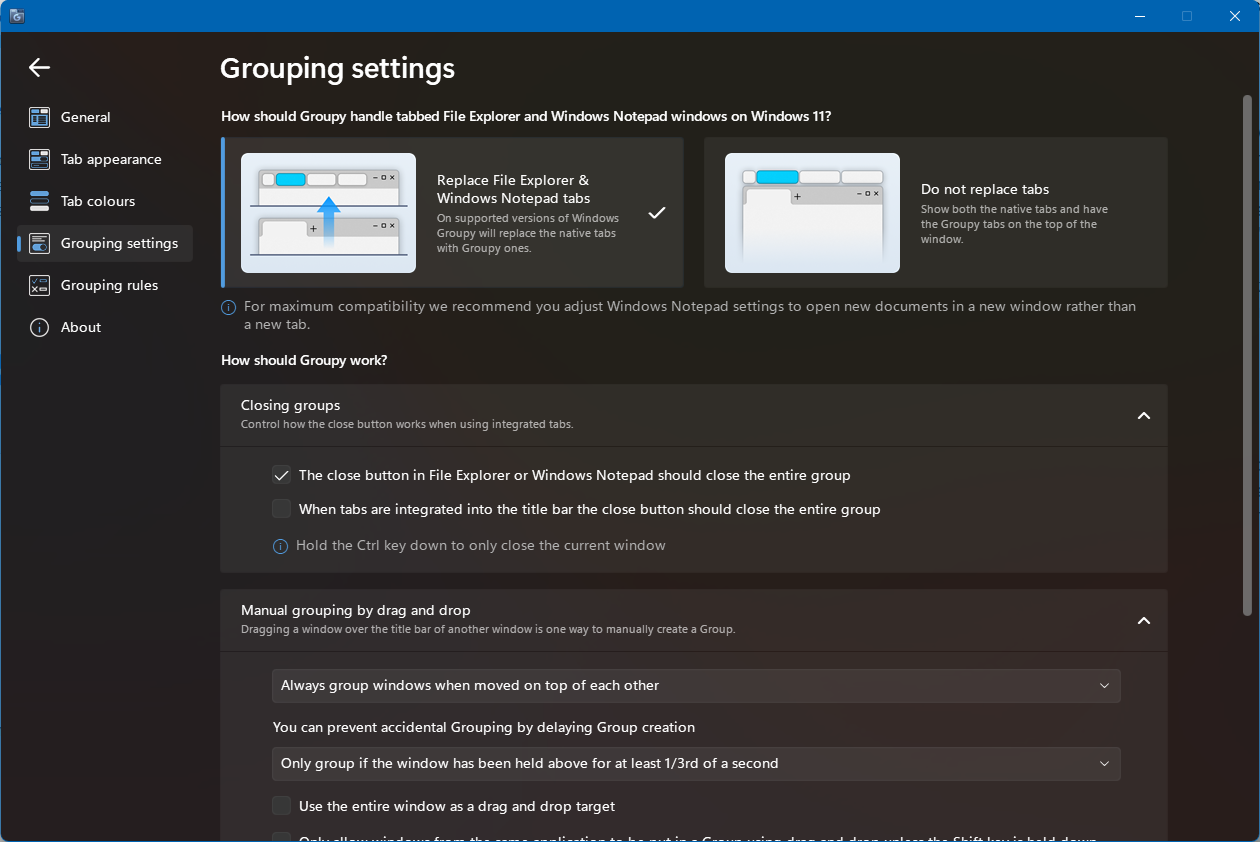Check title bar close button closes entire group
The height and width of the screenshot is (842, 1260).
click(x=282, y=509)
